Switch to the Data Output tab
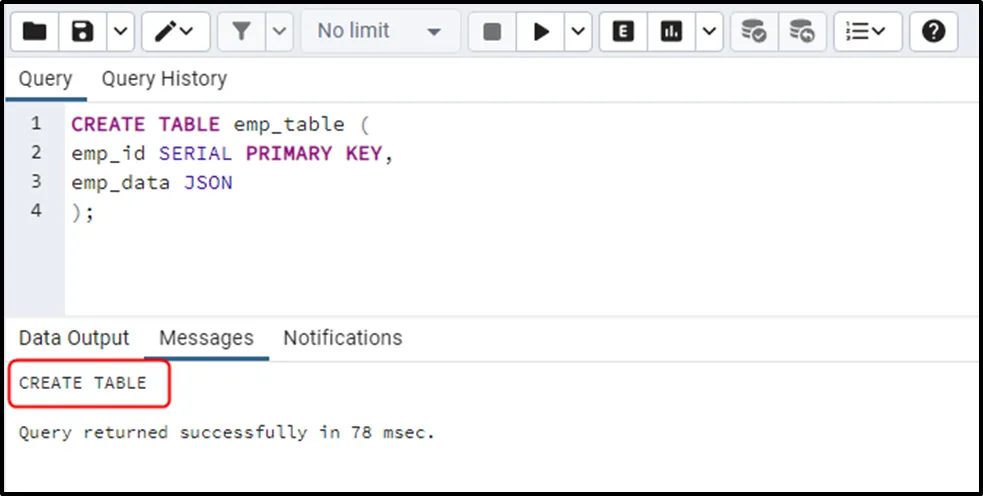Screen dimensions: 983x496 tap(74, 338)
